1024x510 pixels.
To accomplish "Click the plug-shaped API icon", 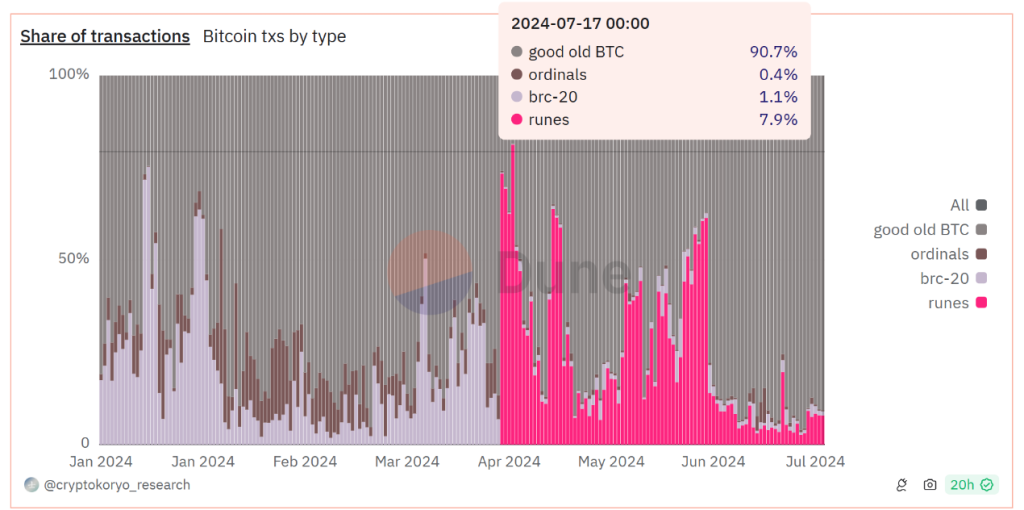I will pos(900,485).
